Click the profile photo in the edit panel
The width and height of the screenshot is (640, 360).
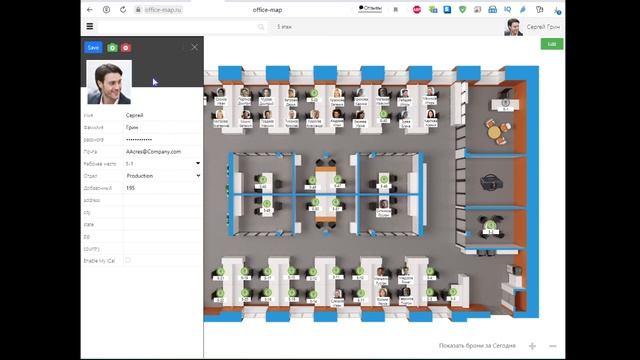coord(109,82)
